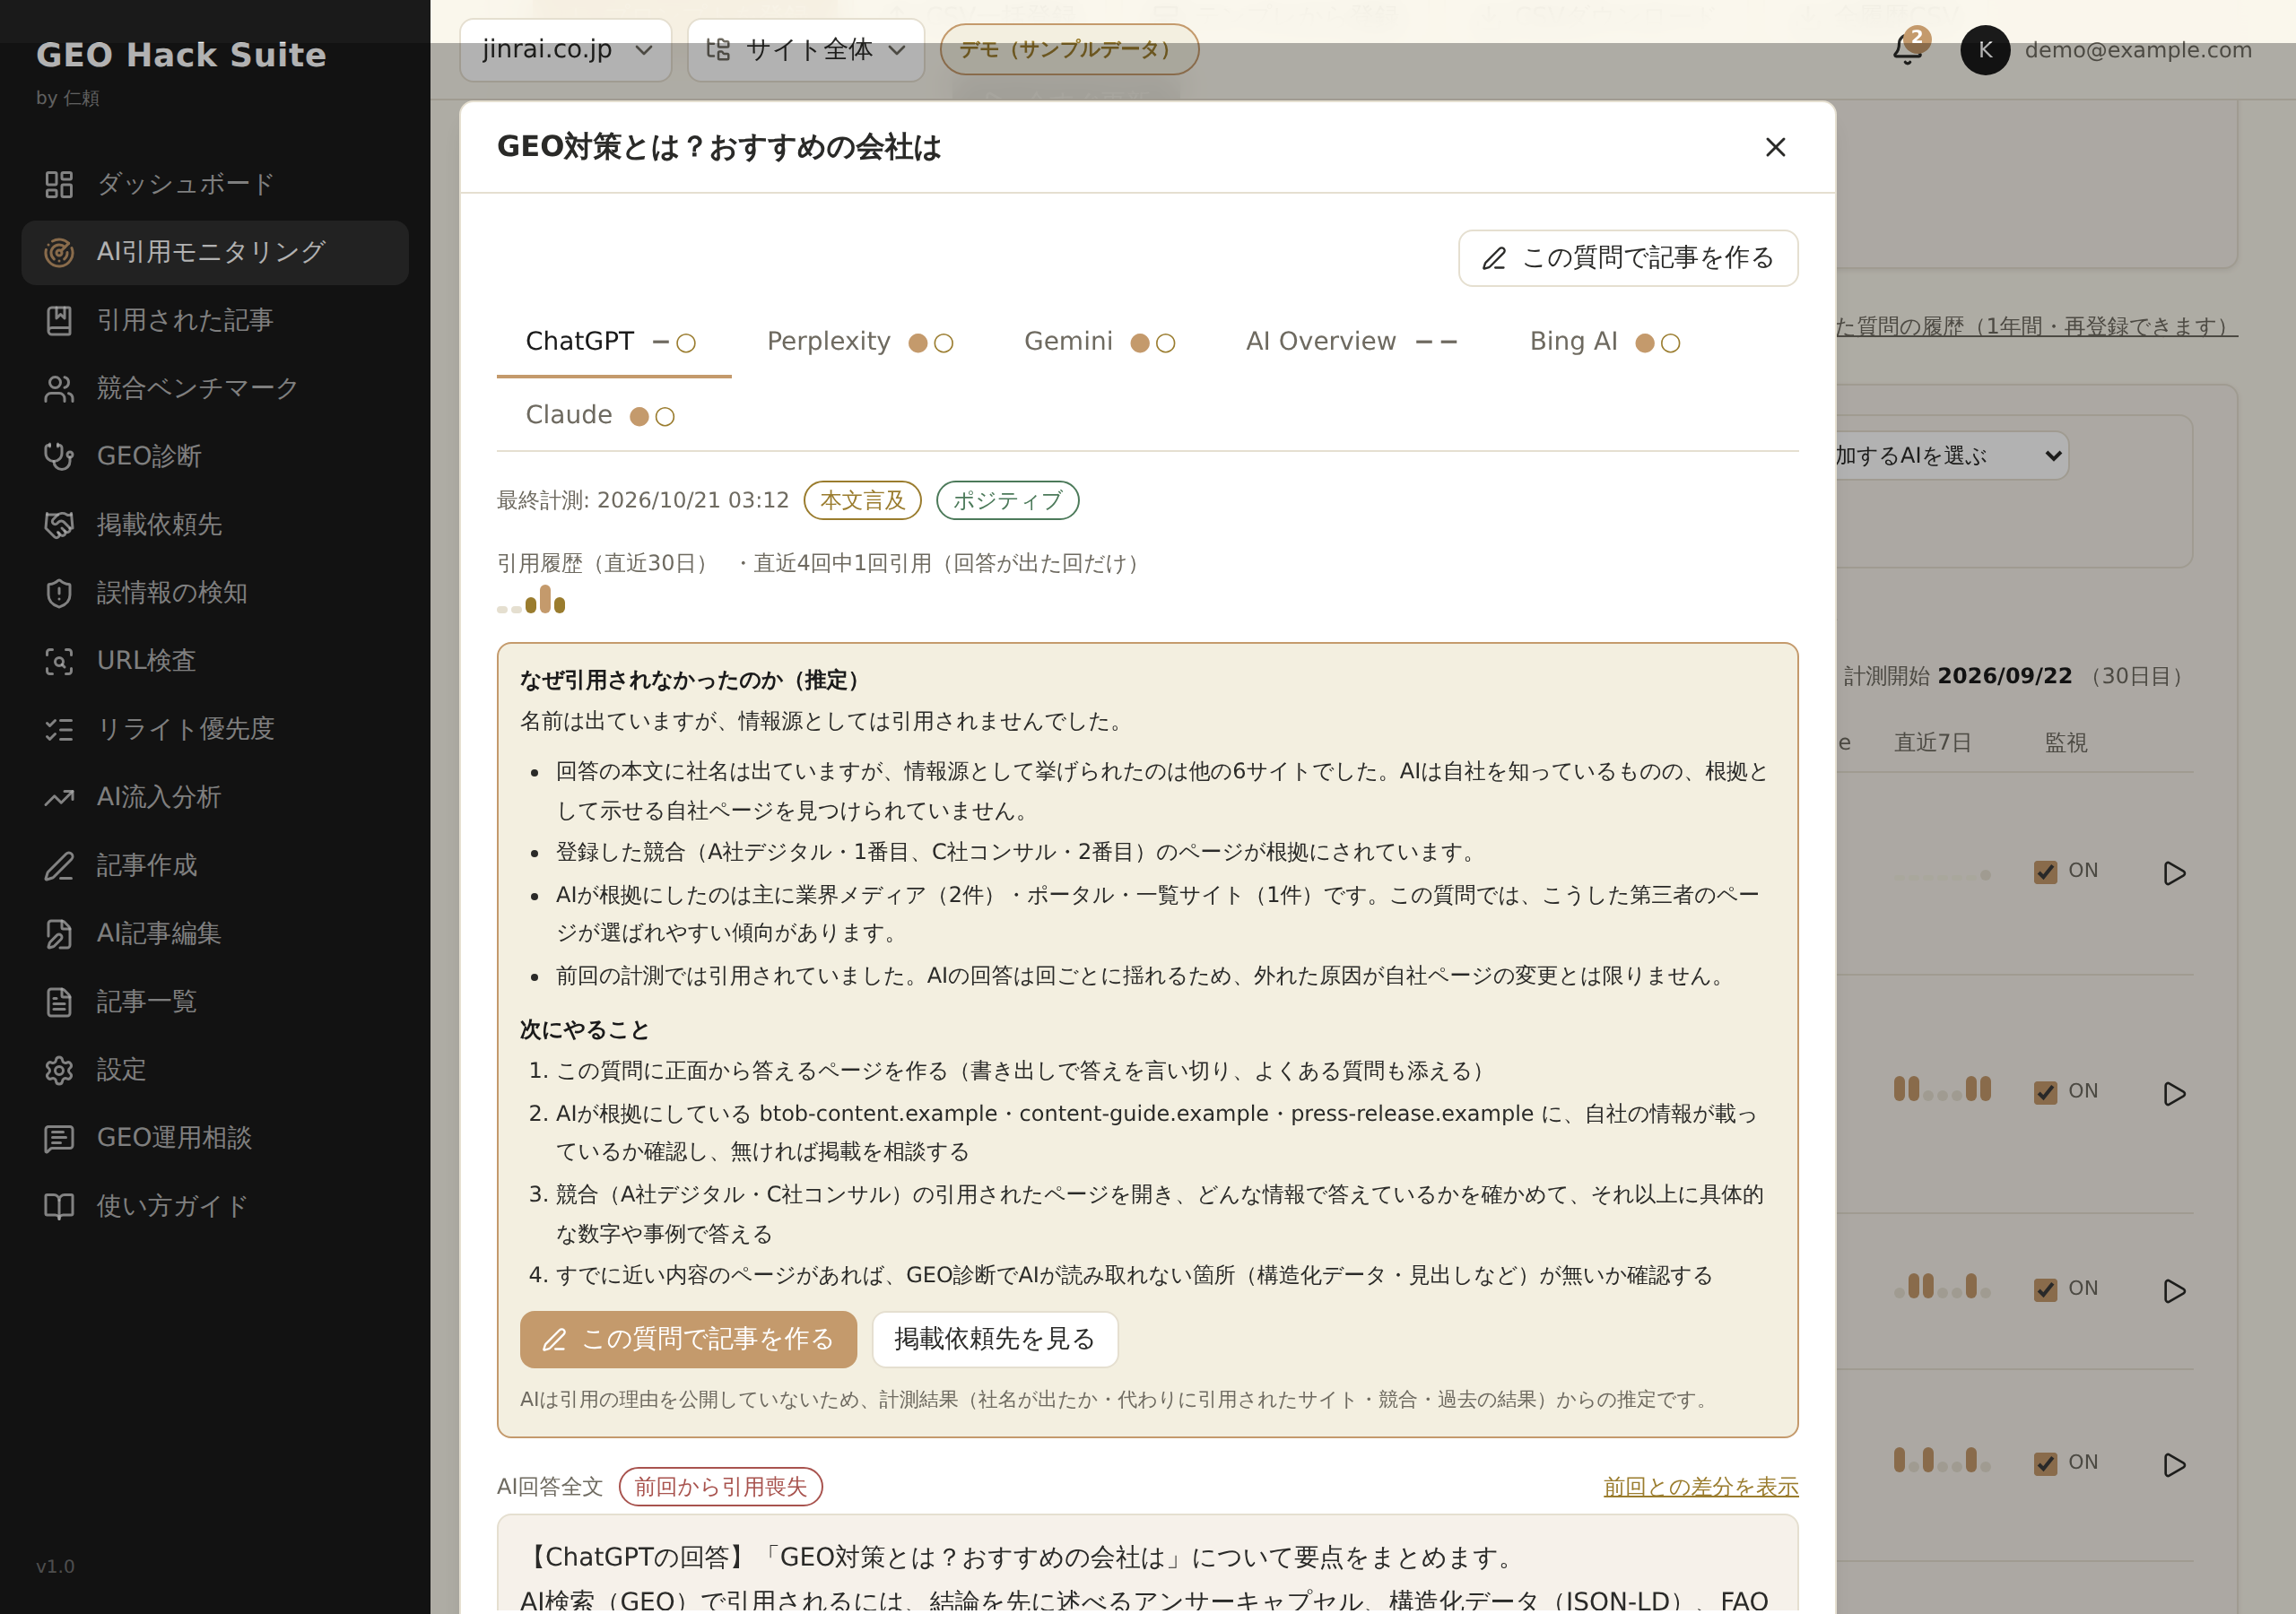2296x1614 pixels.
Task: Click the リライト優先度 checklist icon
Action: tap(59, 729)
